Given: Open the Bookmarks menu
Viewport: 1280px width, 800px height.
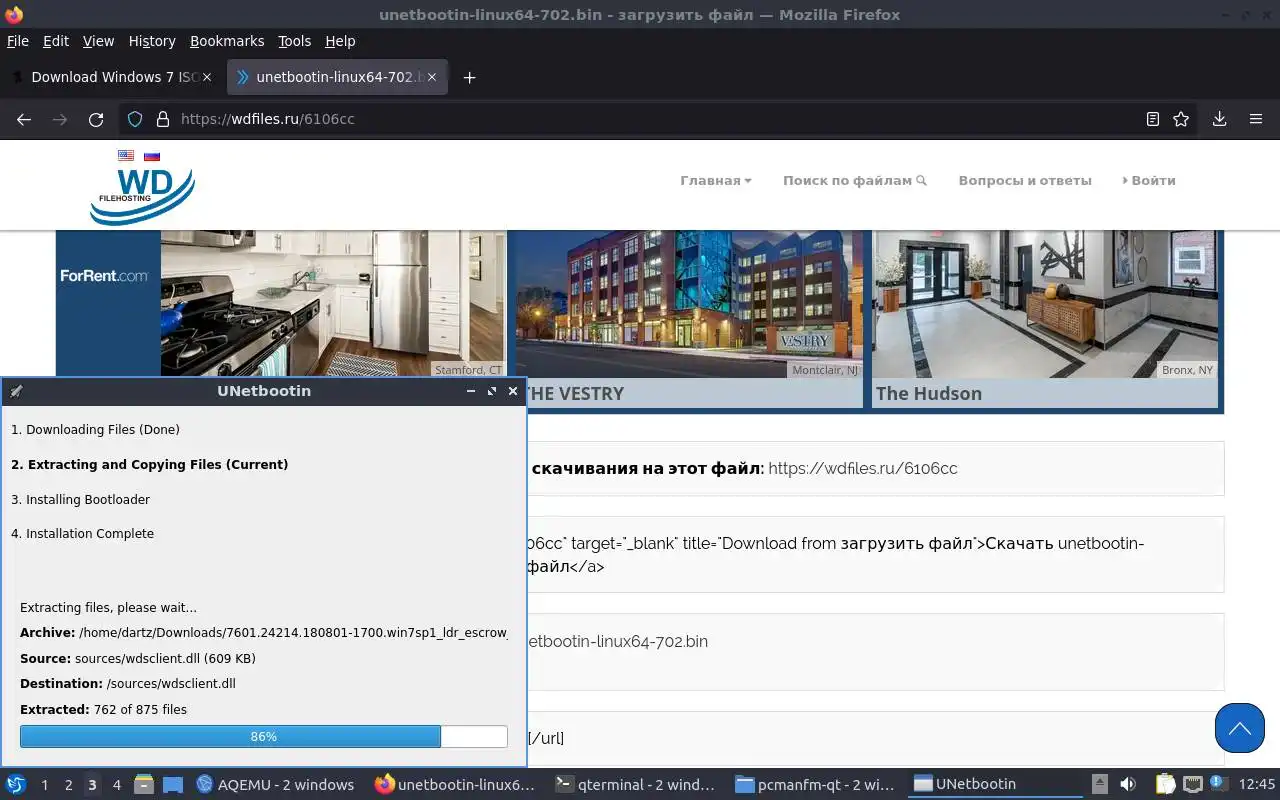Looking at the screenshot, I should click(227, 41).
